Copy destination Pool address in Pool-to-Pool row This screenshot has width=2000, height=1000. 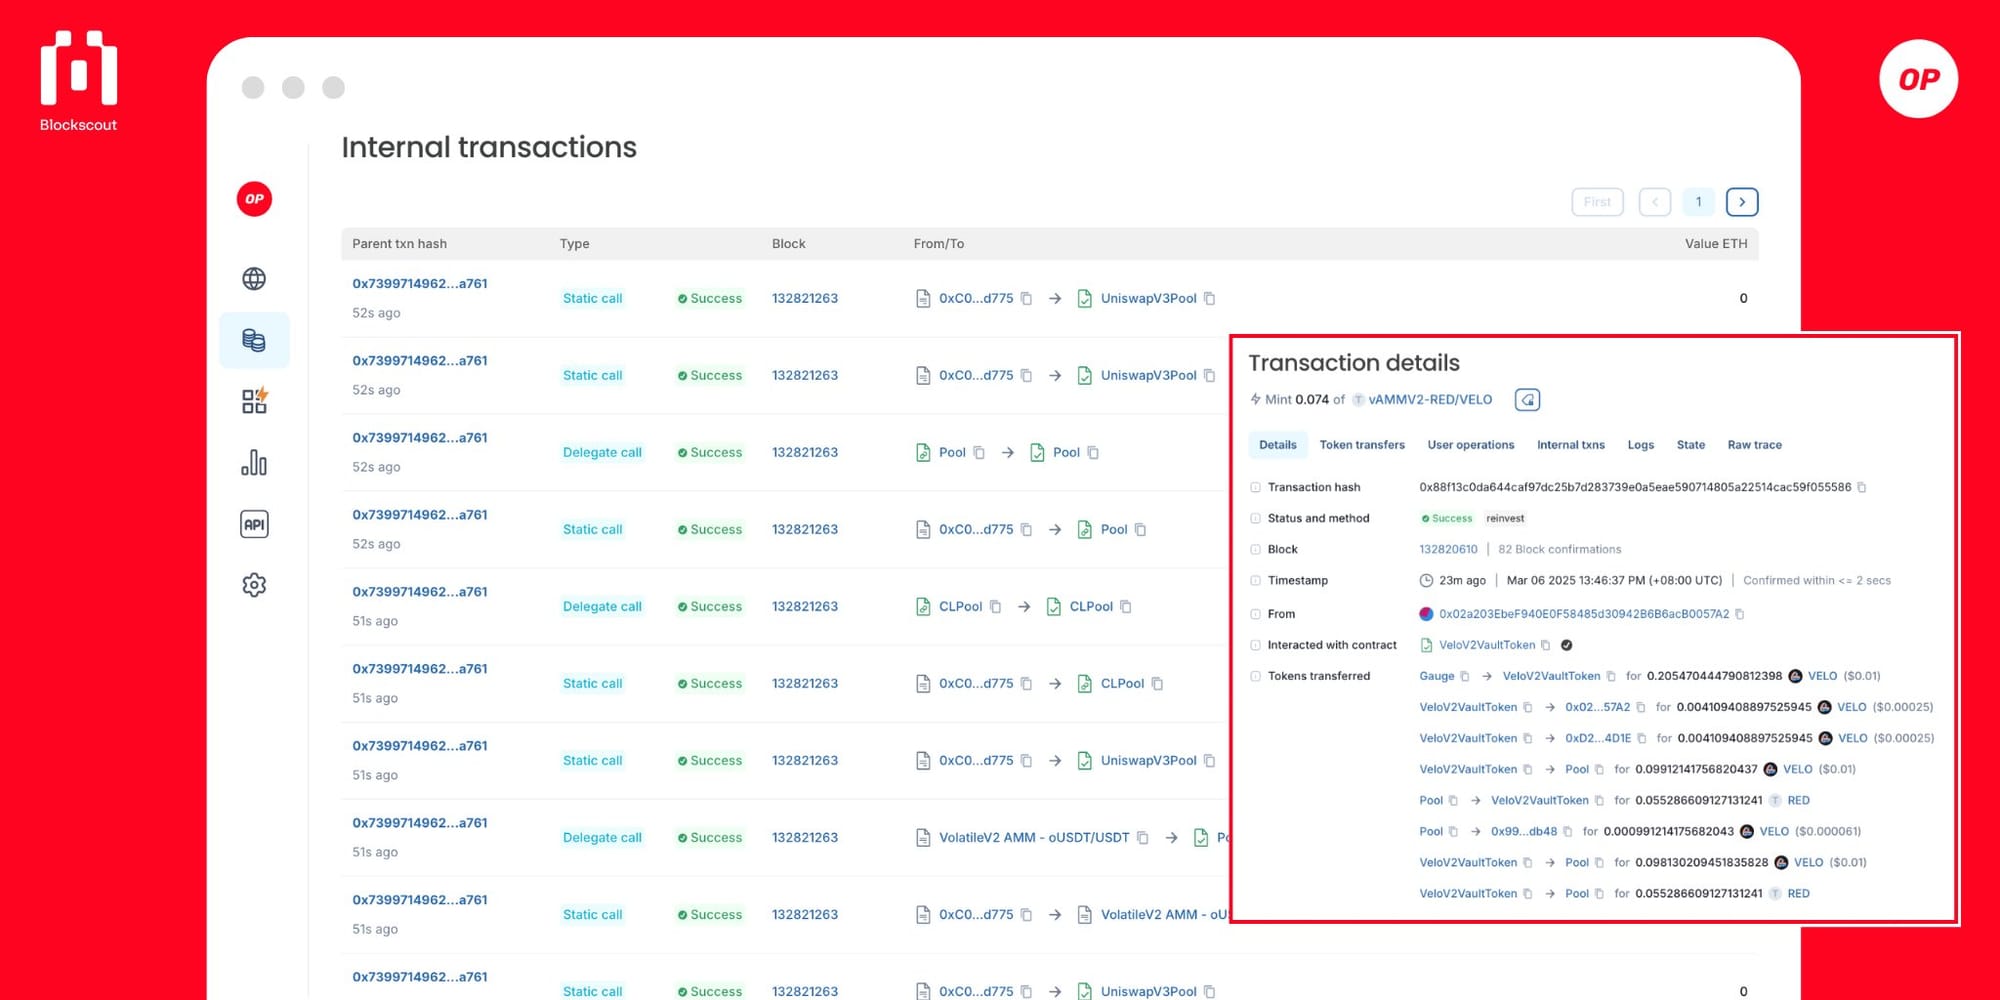[1094, 452]
